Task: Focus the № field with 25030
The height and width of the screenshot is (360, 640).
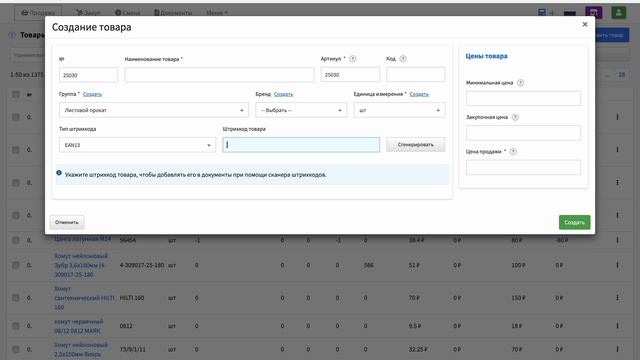Action: 89,75
